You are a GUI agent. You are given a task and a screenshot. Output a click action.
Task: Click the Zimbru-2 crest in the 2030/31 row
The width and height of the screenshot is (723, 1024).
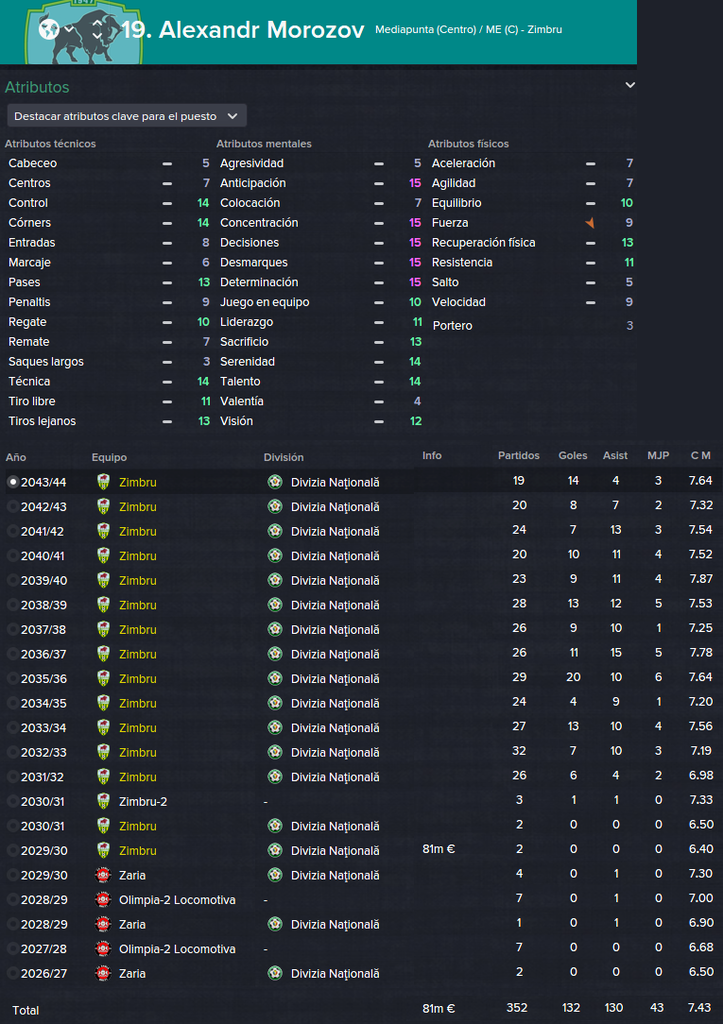[x=103, y=800]
